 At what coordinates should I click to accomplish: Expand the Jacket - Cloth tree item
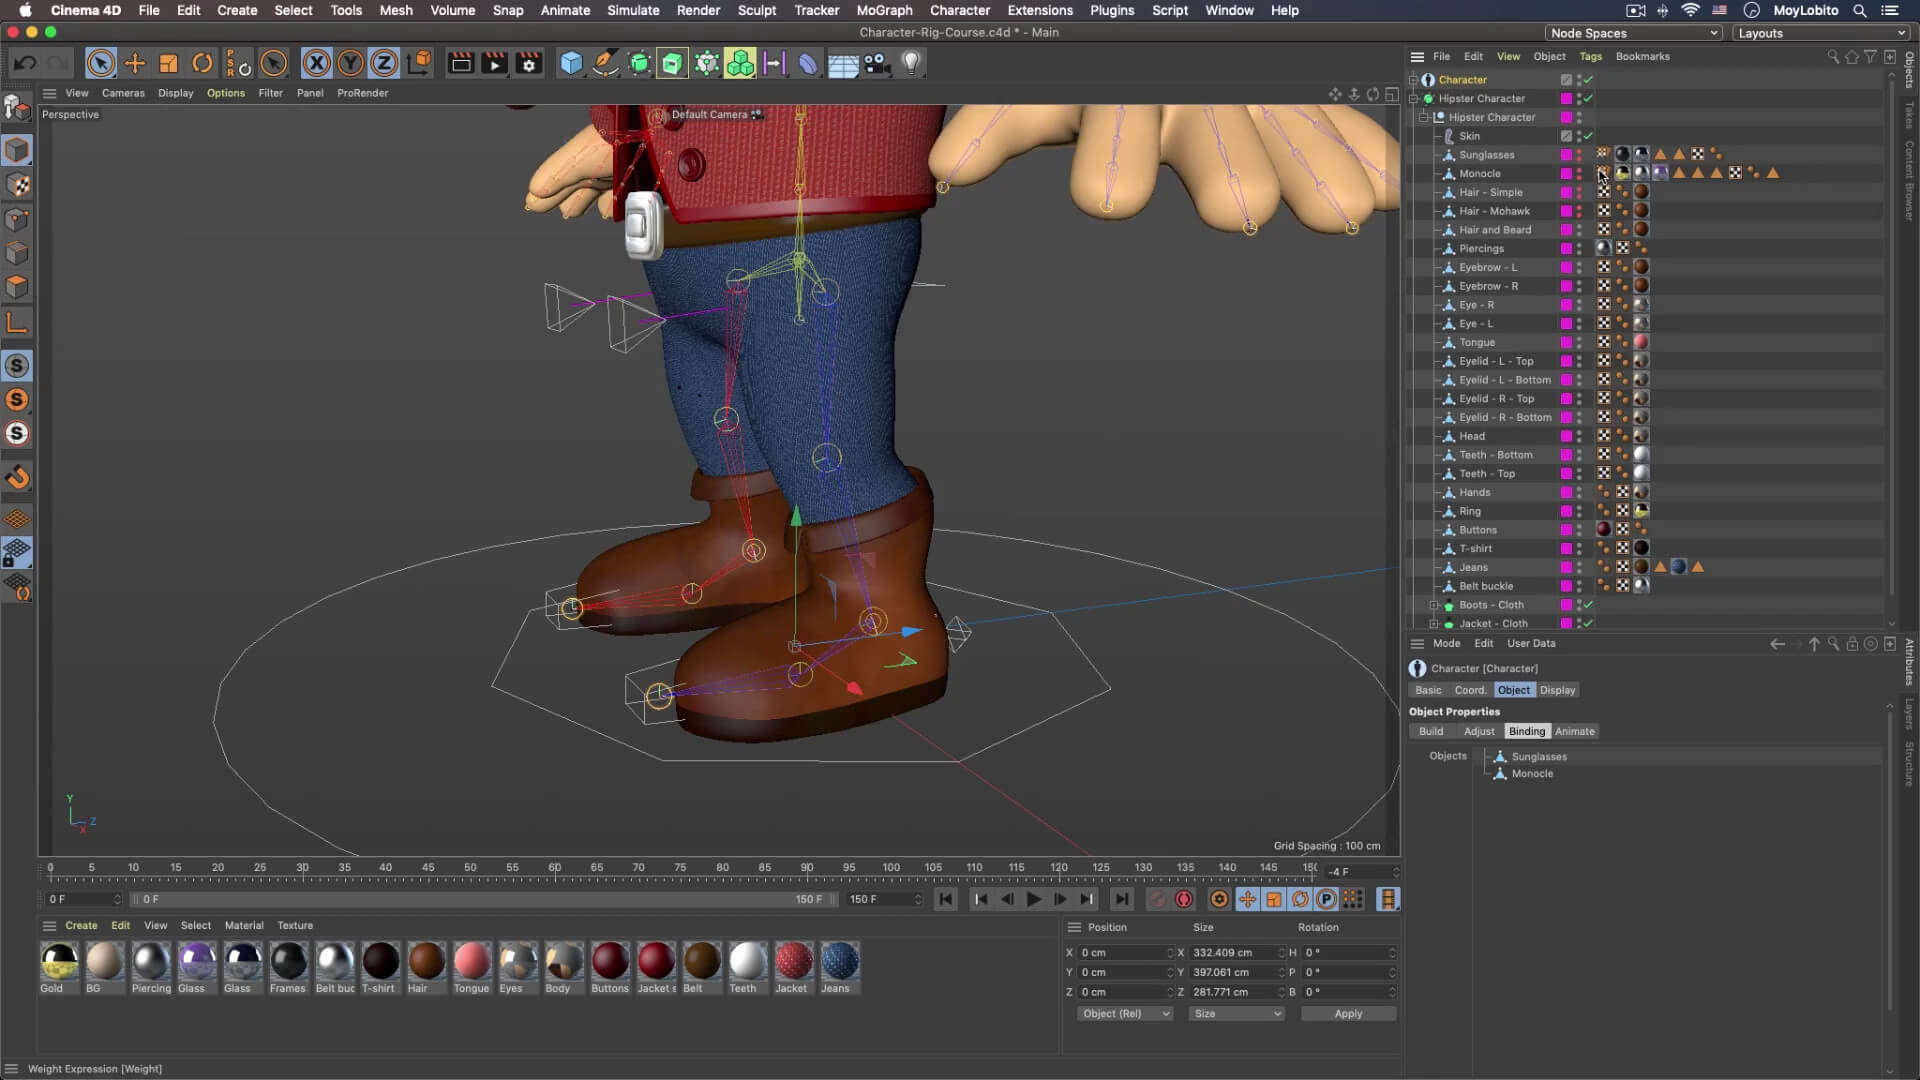click(x=1432, y=623)
